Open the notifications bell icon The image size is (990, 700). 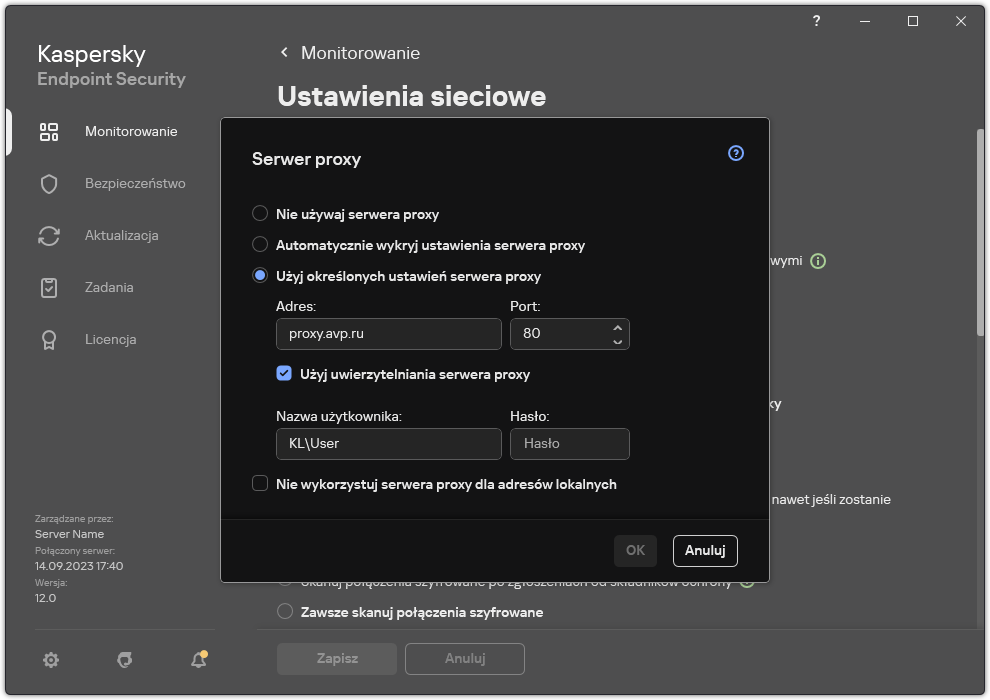coord(198,660)
